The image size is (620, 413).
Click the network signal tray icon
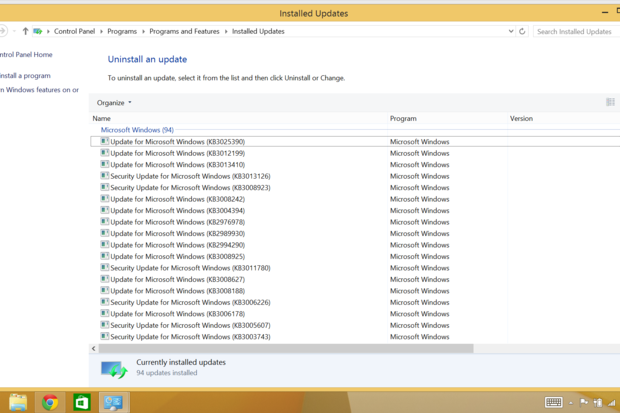point(612,403)
